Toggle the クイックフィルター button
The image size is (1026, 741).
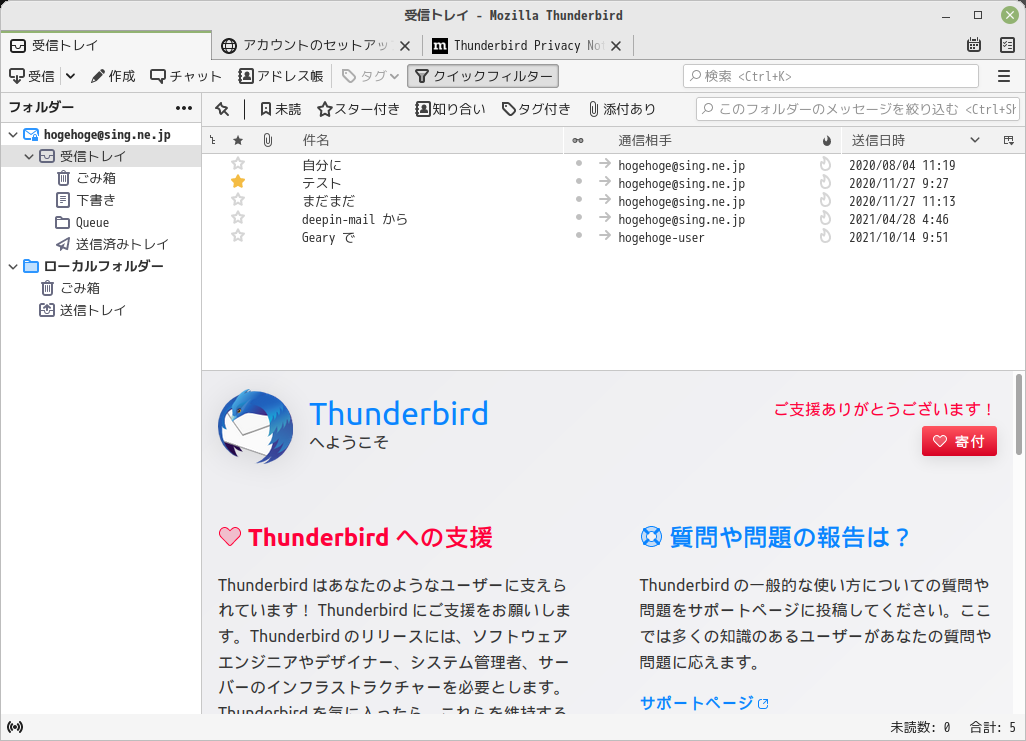483,77
